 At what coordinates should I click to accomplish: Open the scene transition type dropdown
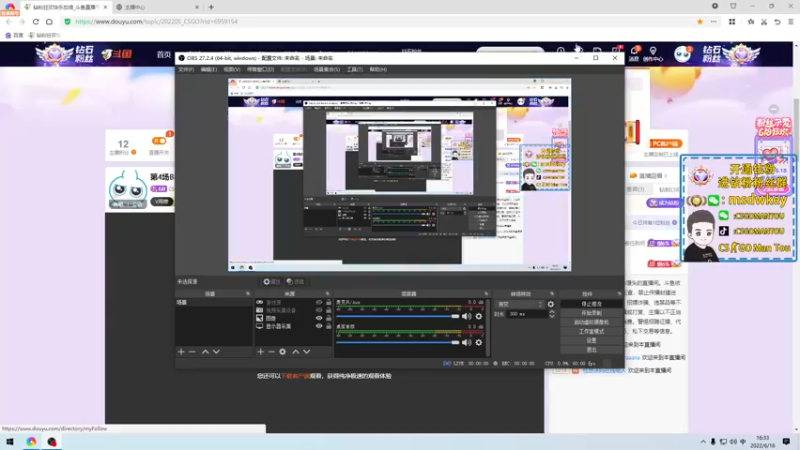[519, 304]
